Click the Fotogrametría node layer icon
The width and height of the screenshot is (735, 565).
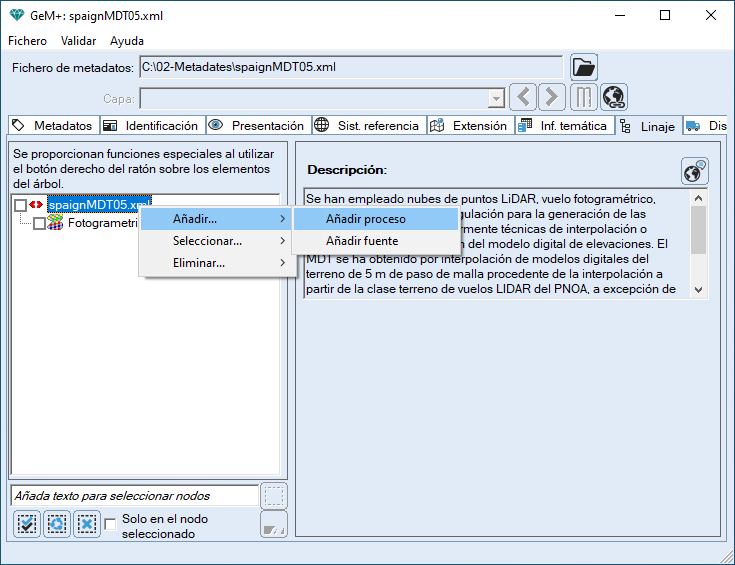coord(56,223)
